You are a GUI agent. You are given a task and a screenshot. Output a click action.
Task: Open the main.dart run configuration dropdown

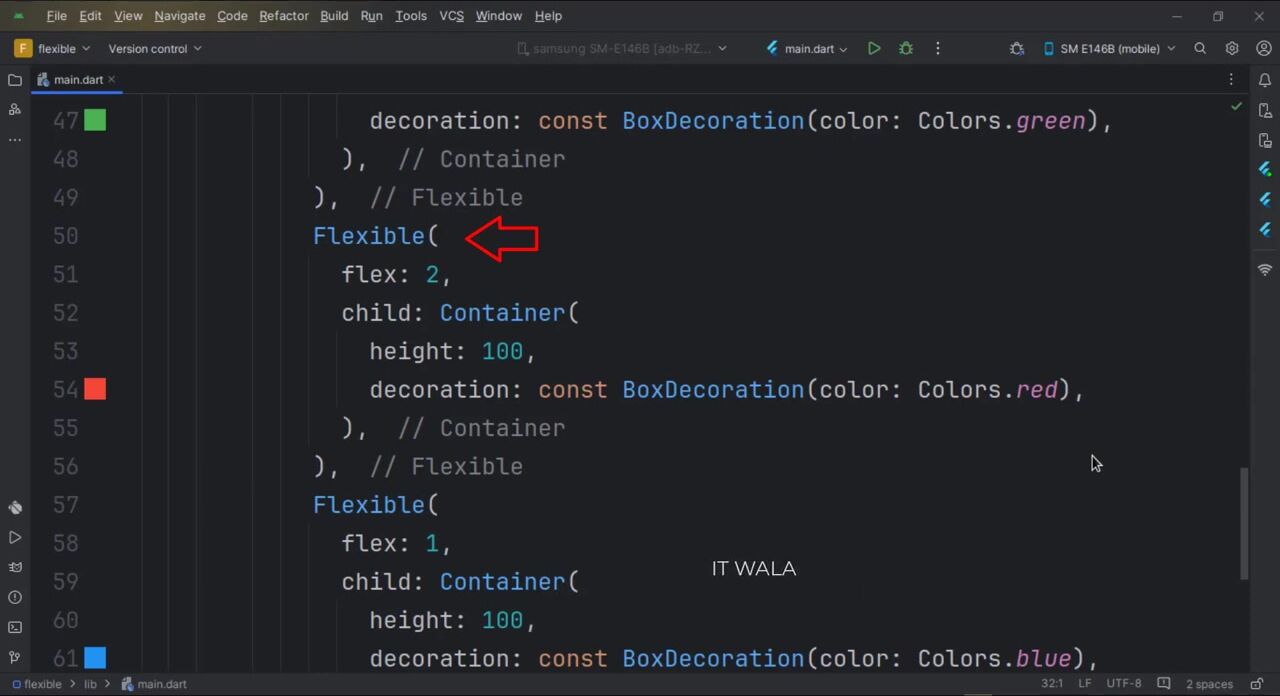pyautogui.click(x=808, y=48)
